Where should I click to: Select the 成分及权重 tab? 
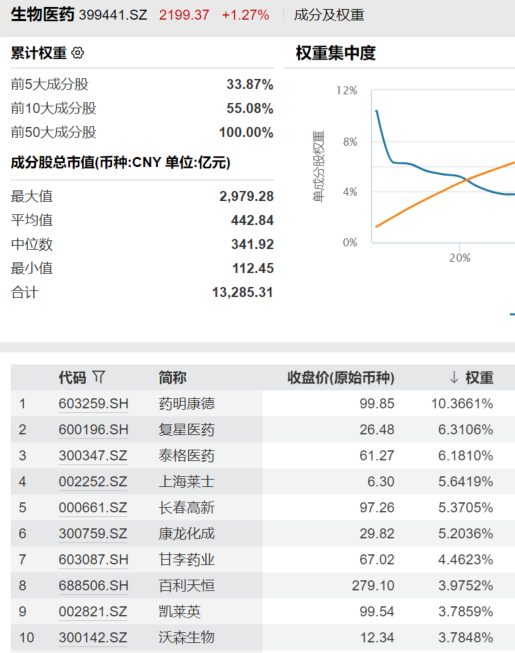329,15
